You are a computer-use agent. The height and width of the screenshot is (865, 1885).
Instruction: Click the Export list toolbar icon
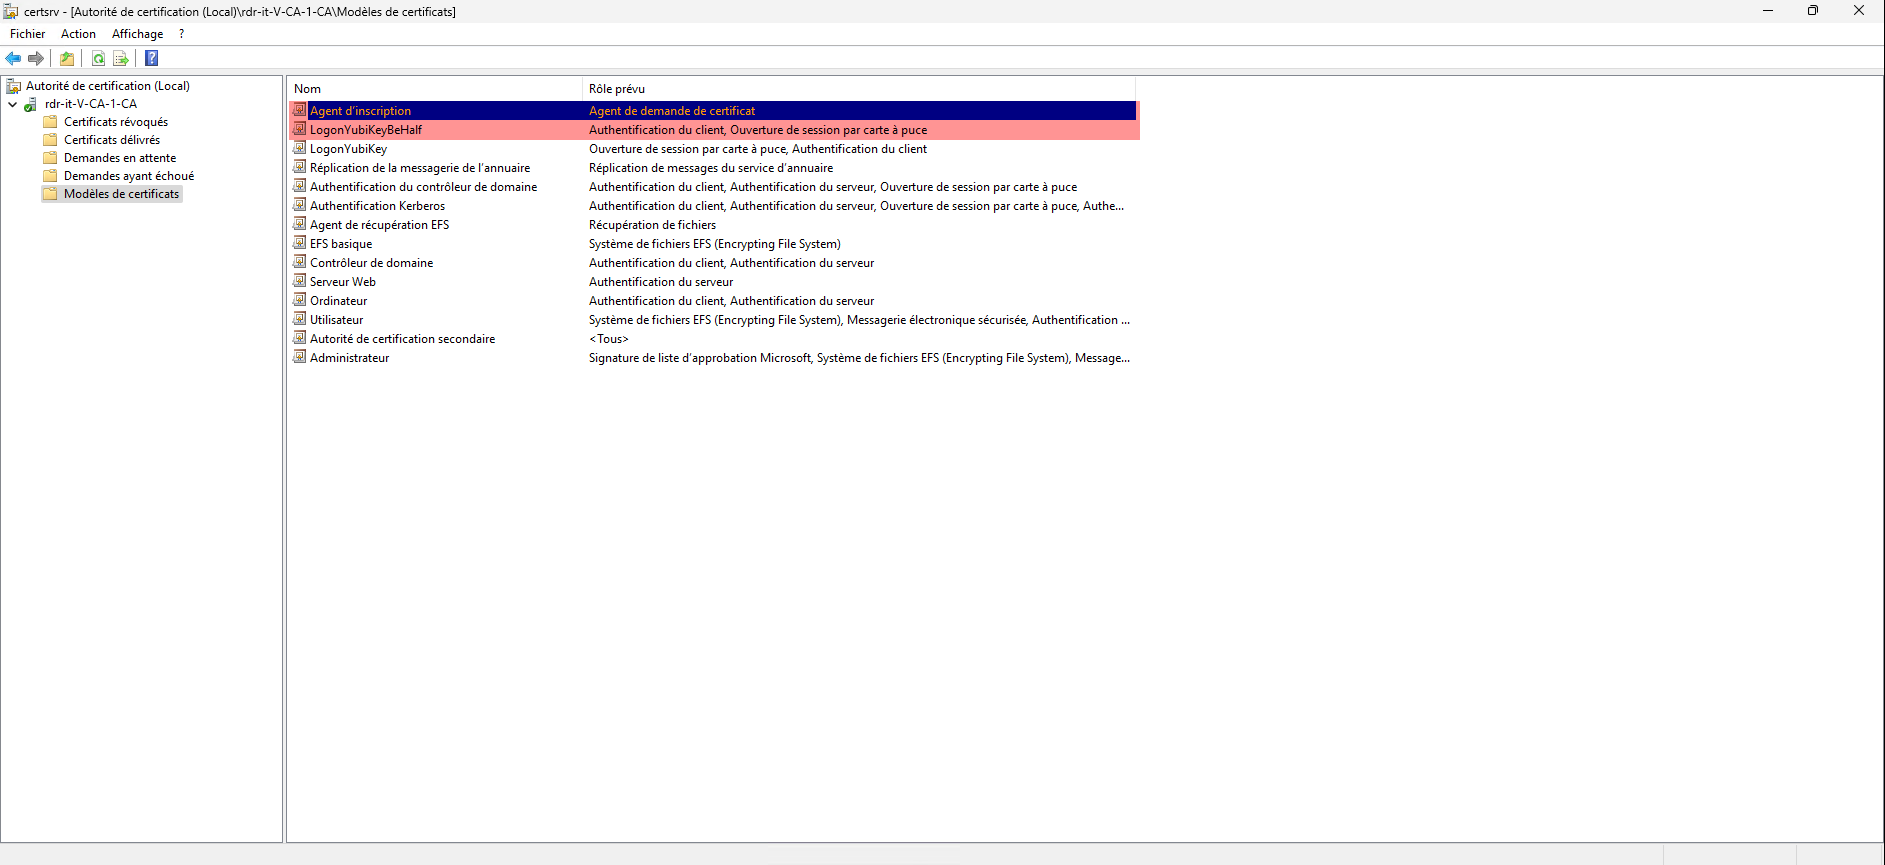click(x=121, y=59)
